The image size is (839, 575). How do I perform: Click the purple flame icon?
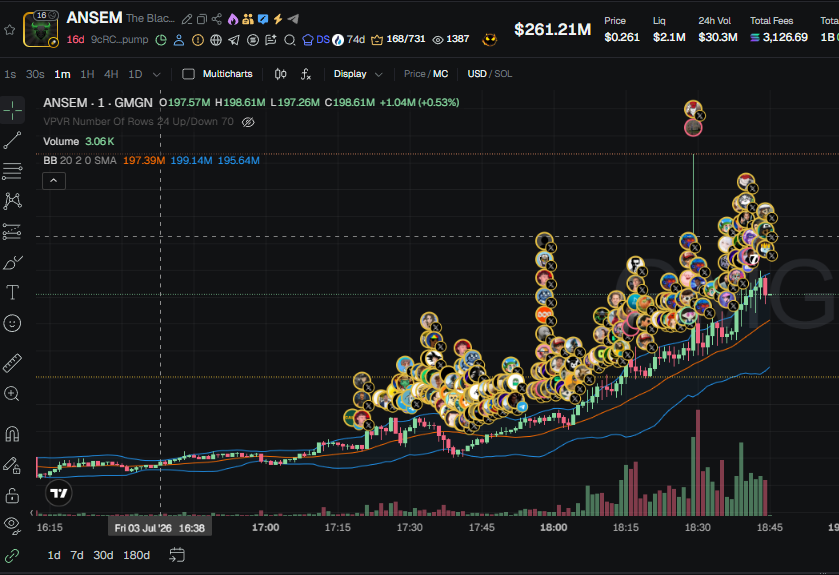tap(233, 19)
